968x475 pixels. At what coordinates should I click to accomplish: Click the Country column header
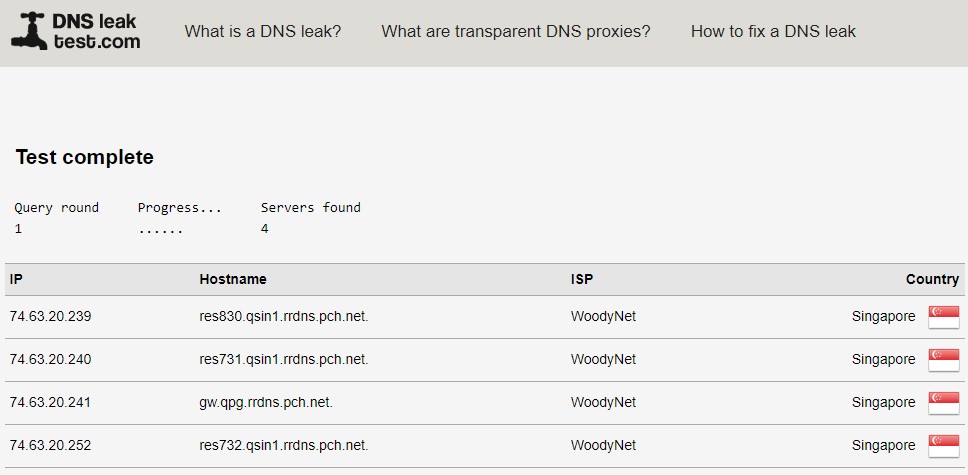coord(931,279)
